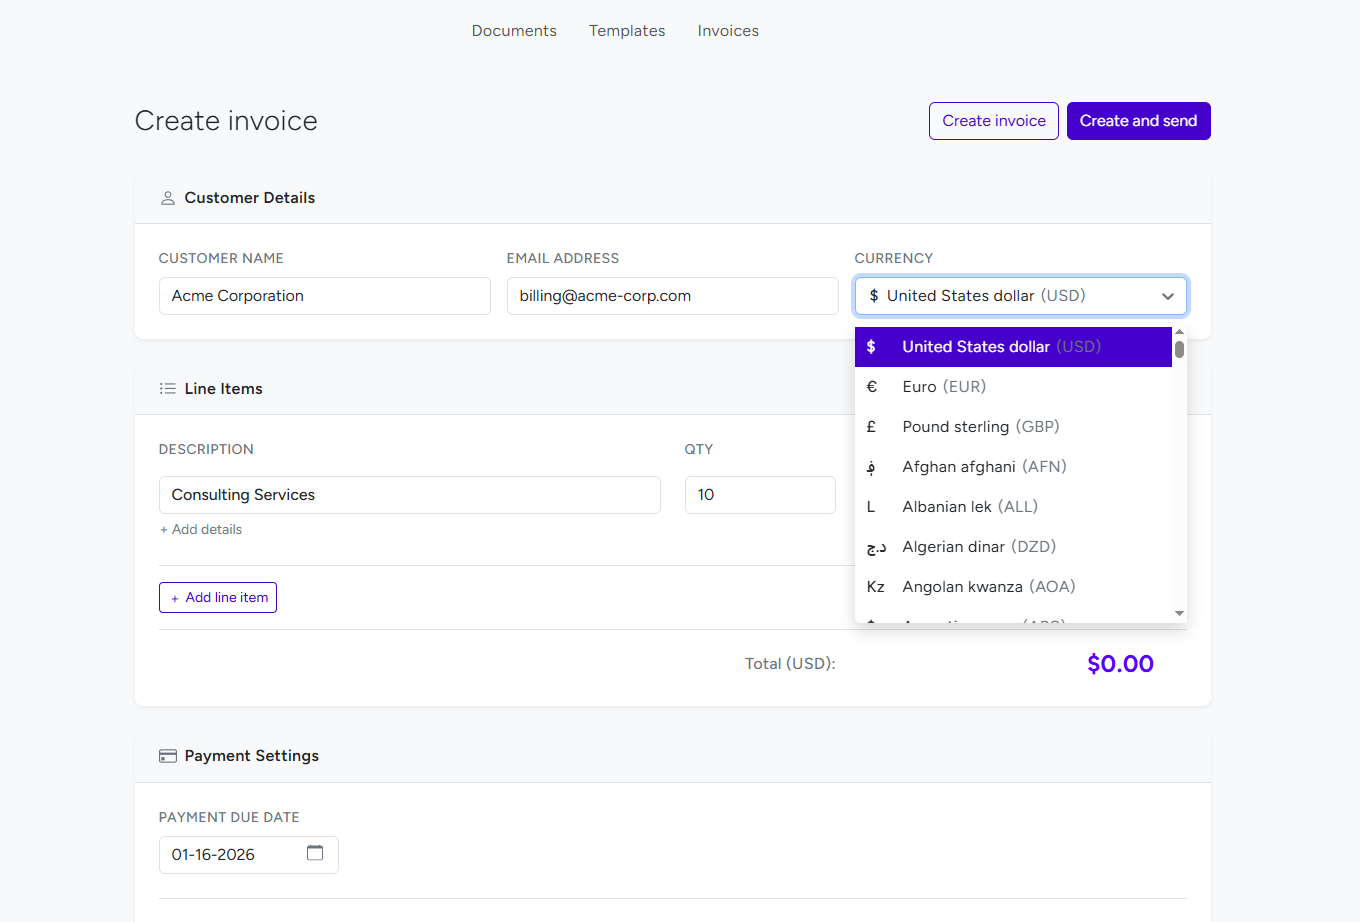Click the person icon beside Customer Details
The width and height of the screenshot is (1360, 922).
pyautogui.click(x=167, y=197)
